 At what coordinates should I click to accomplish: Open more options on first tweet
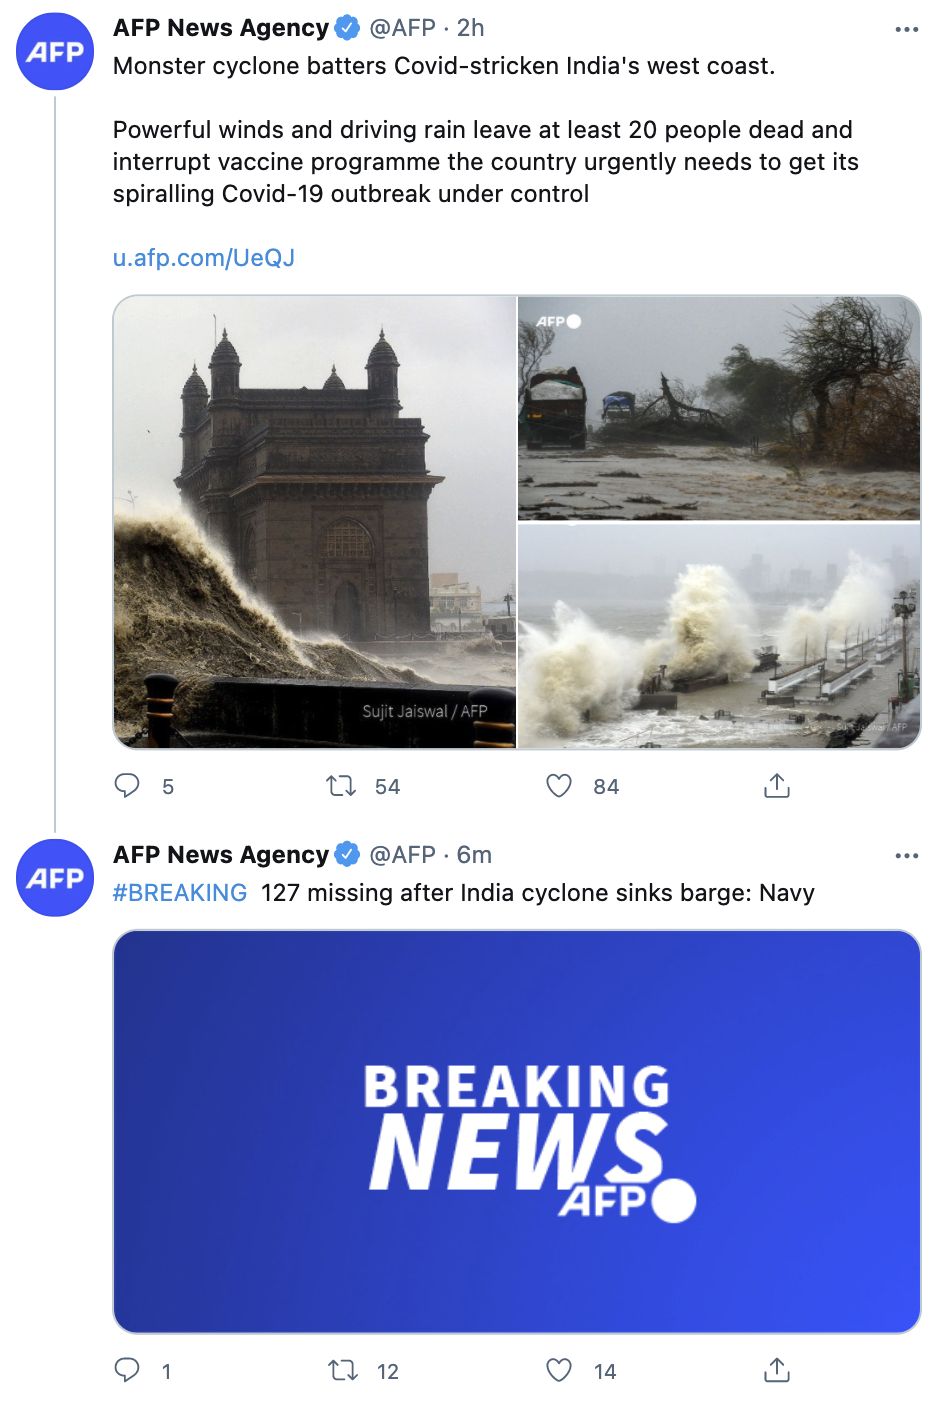(906, 29)
